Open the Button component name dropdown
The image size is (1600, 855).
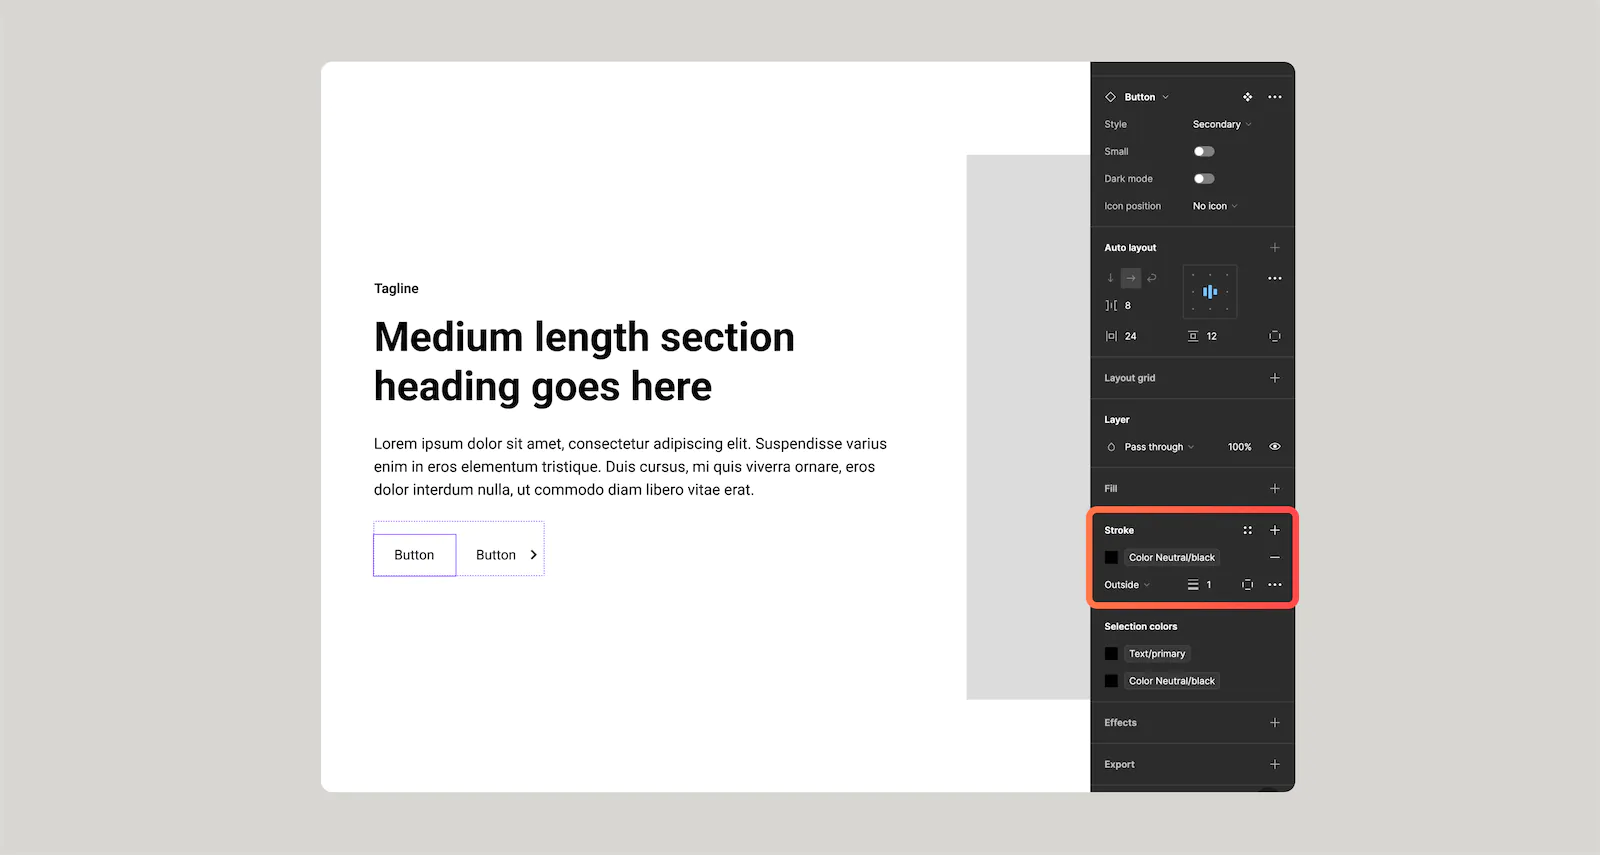(1146, 97)
